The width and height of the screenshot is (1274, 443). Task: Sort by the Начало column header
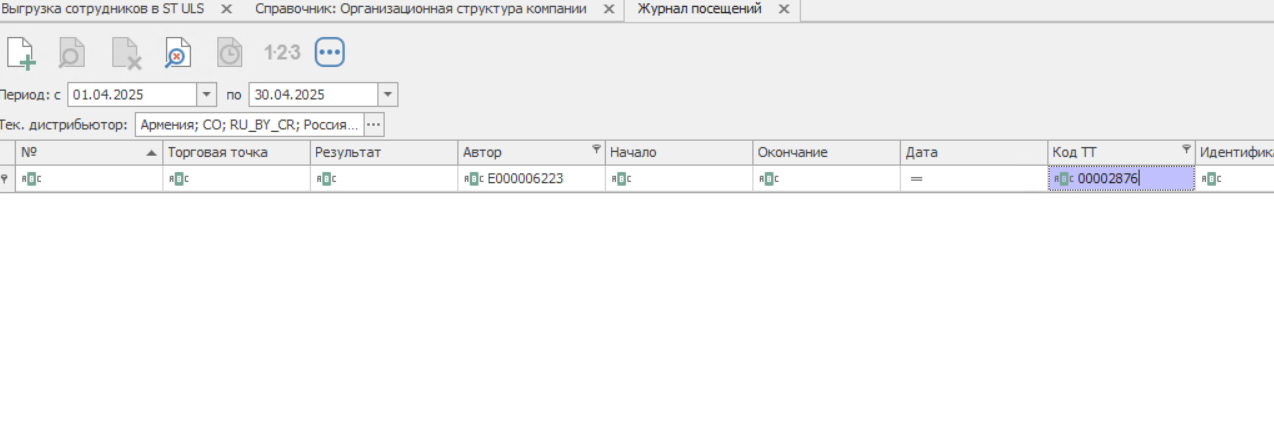pyautogui.click(x=680, y=153)
